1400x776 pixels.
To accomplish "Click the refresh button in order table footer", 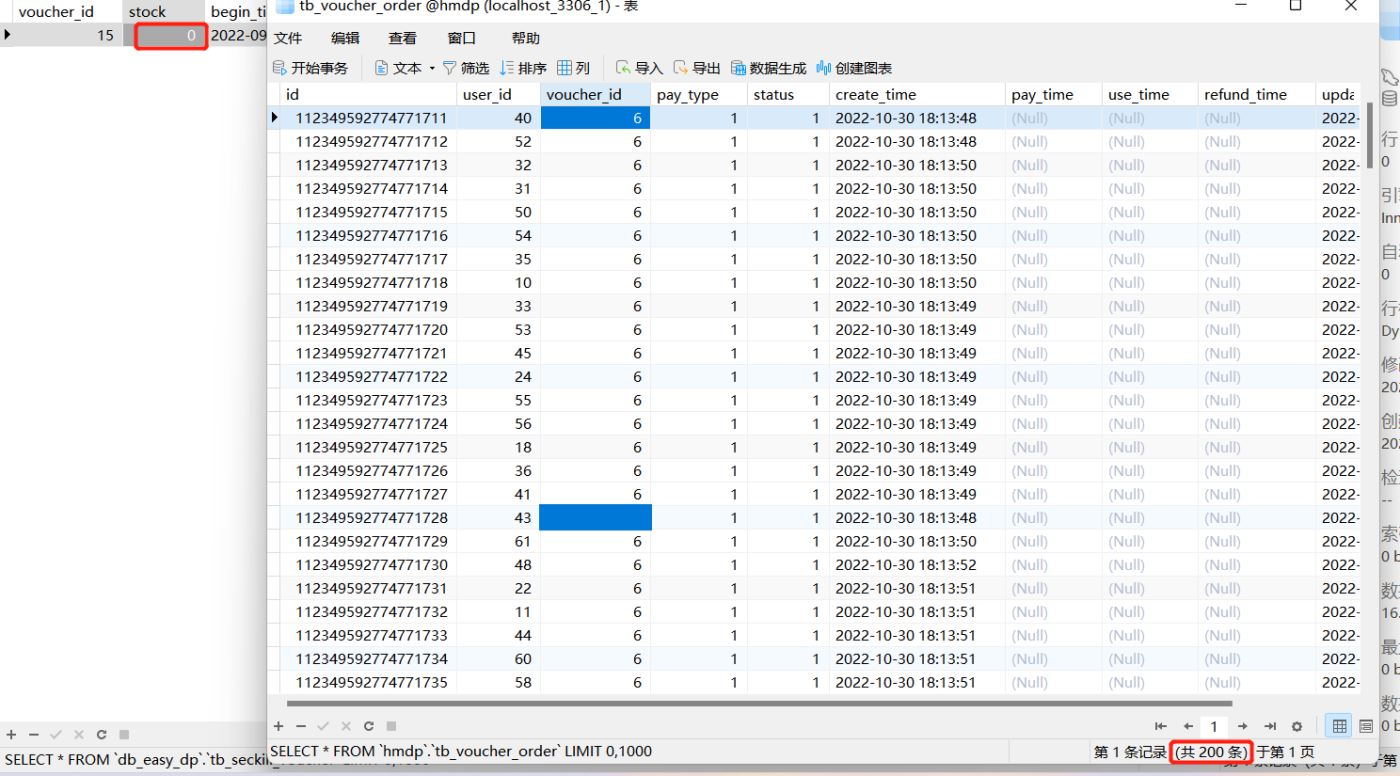I will coord(368,726).
